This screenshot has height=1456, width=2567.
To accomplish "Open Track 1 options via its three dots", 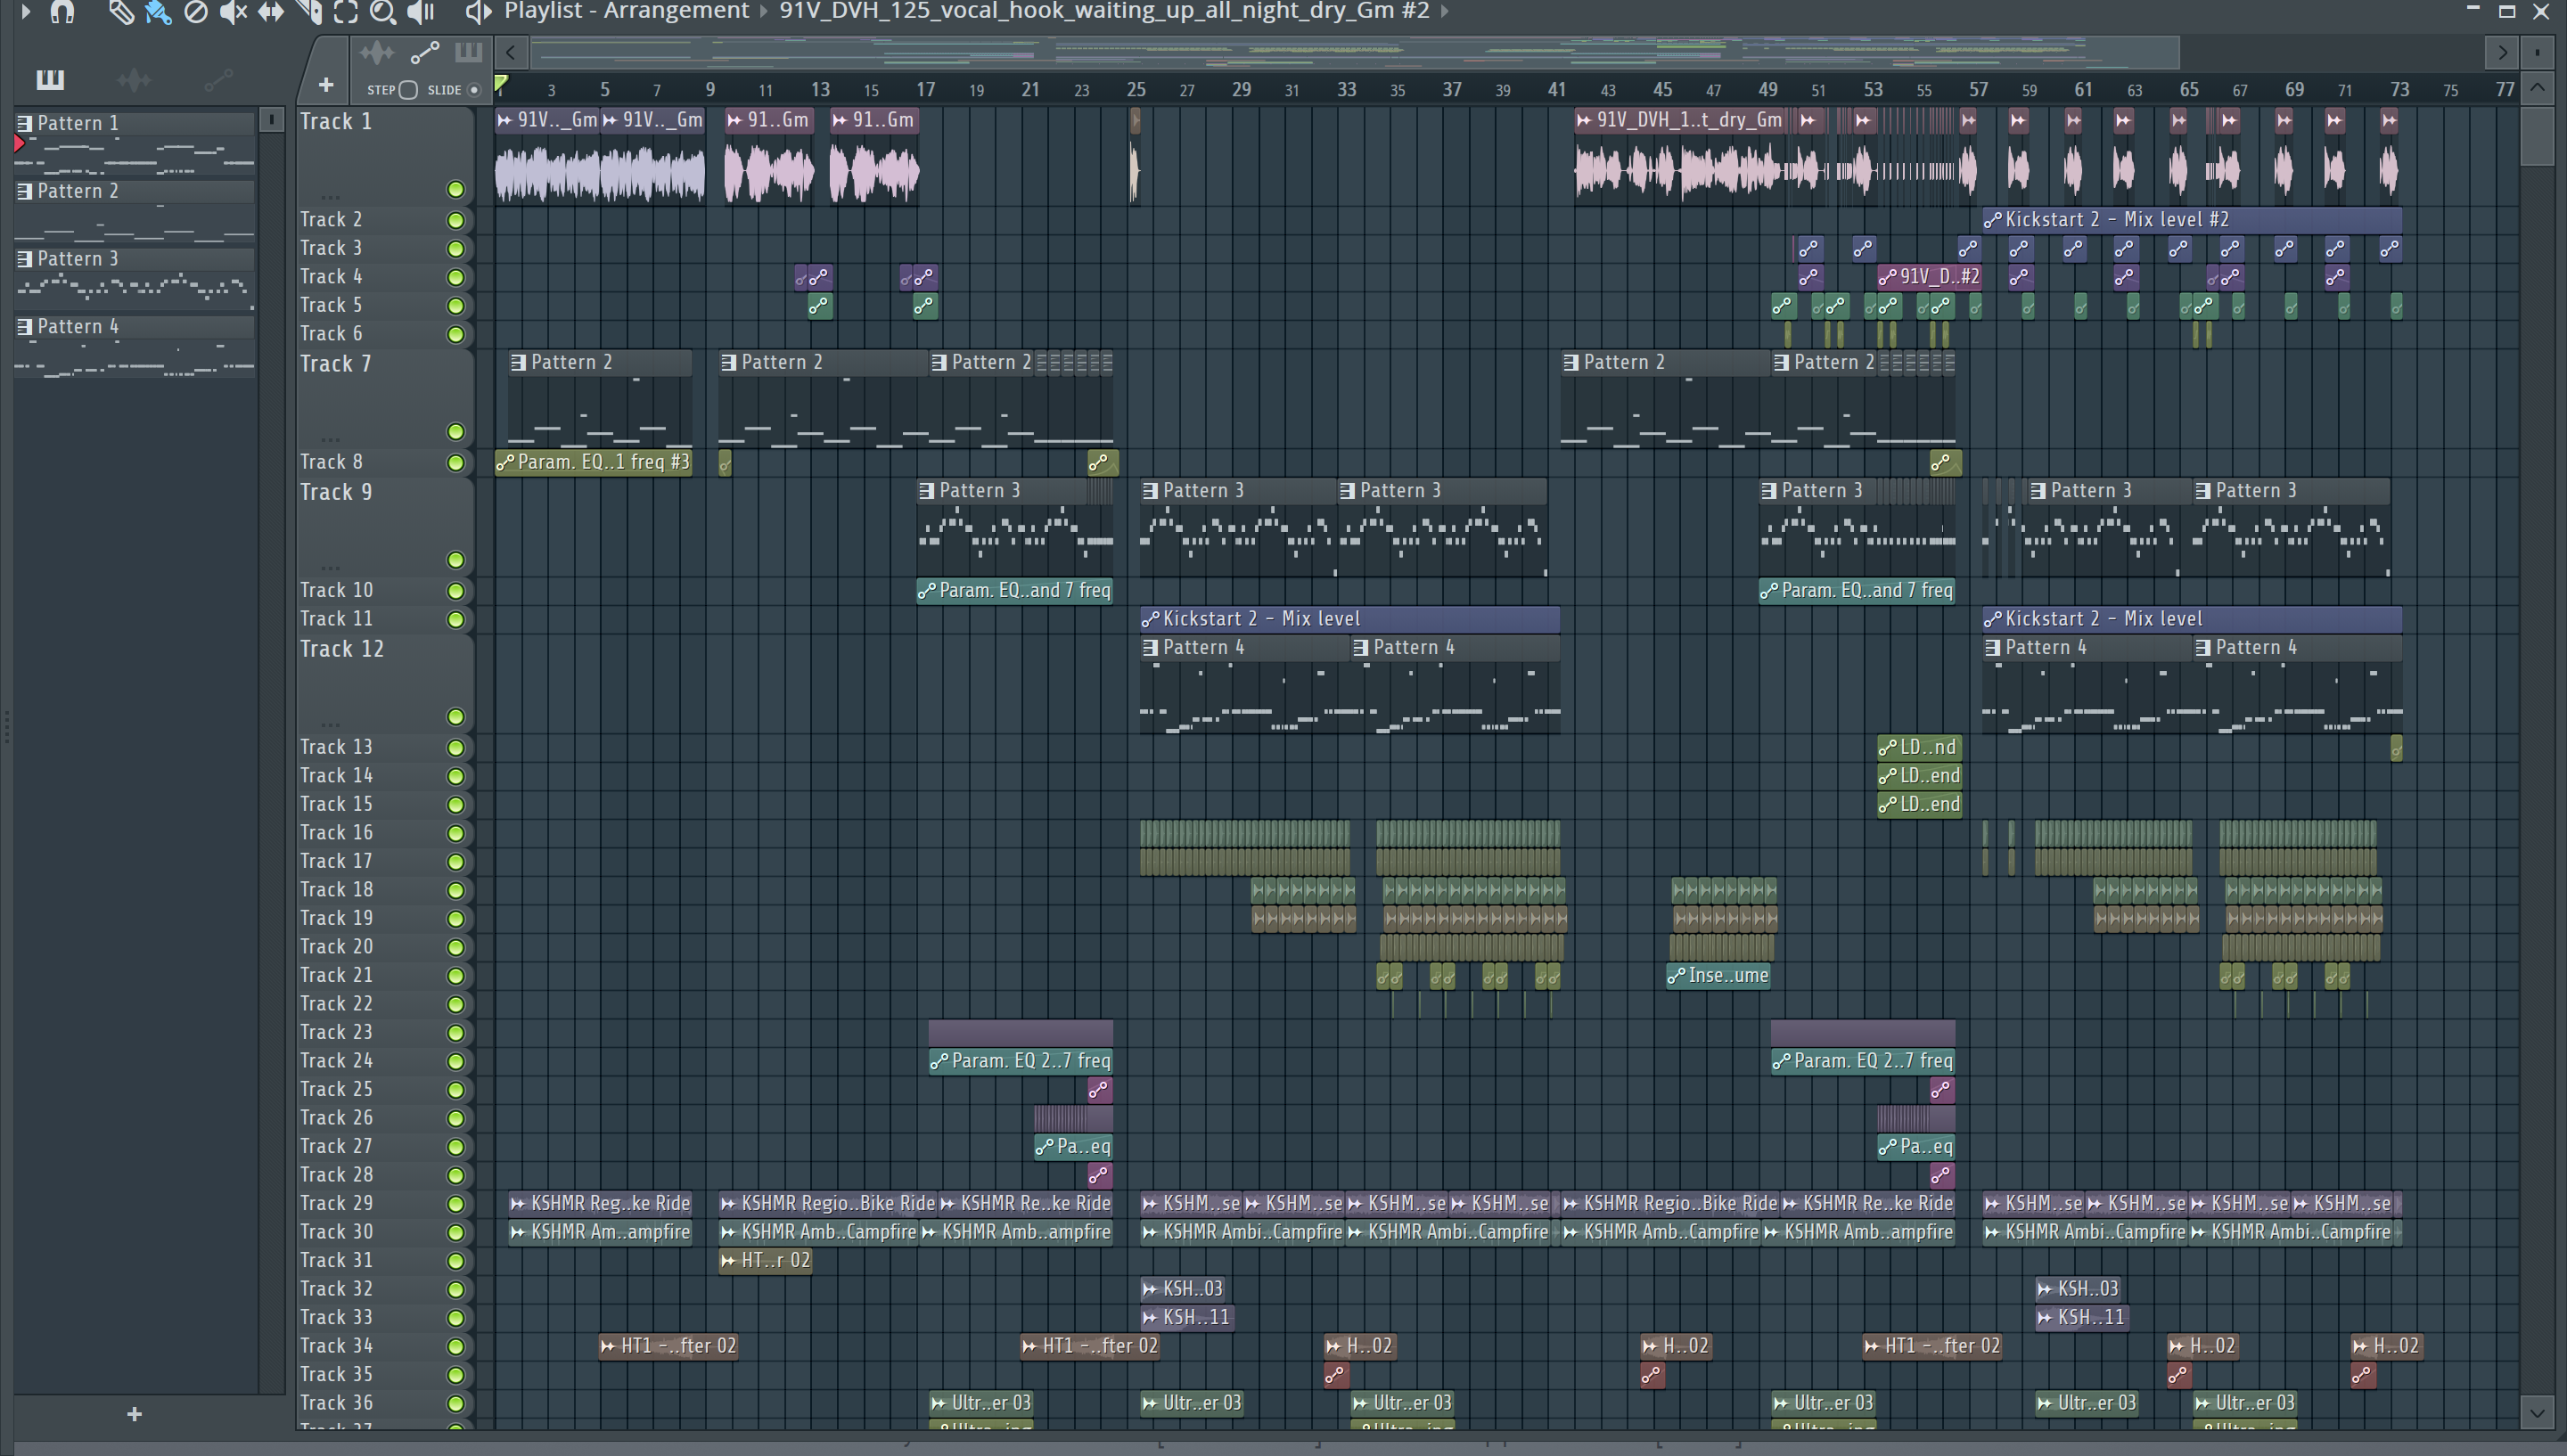I will pyautogui.click(x=331, y=196).
